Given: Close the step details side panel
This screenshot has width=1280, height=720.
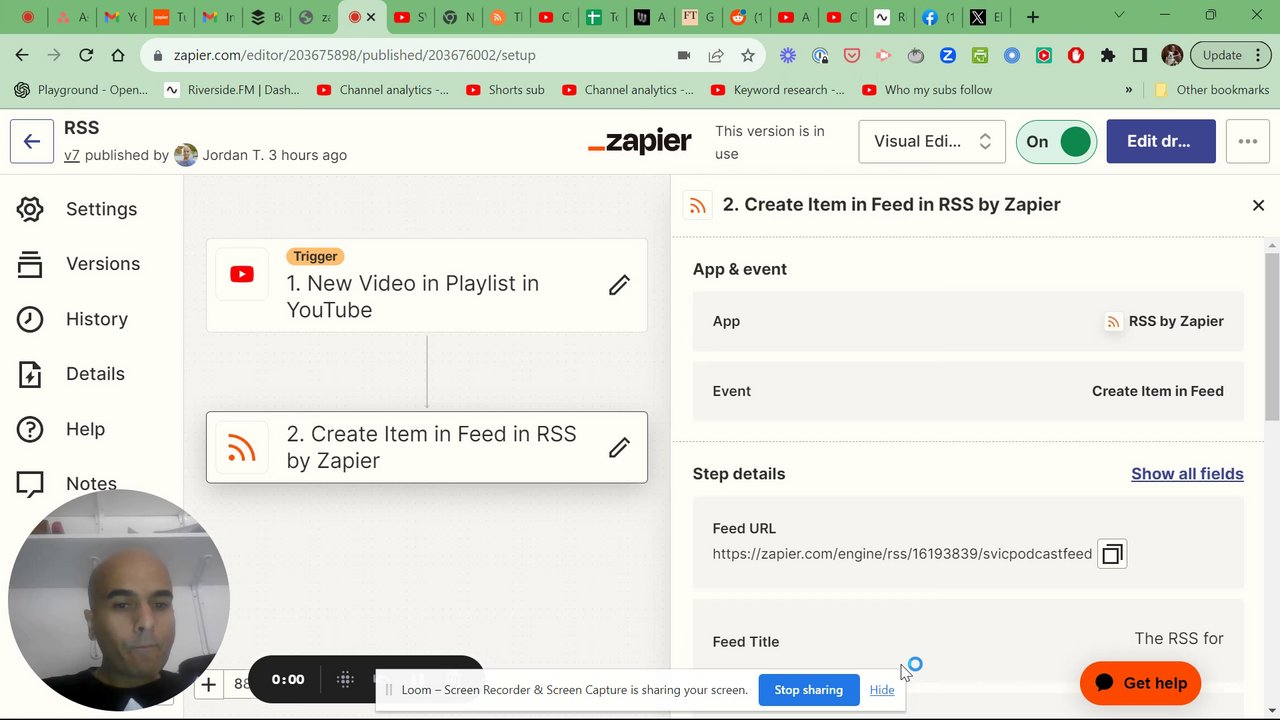Looking at the screenshot, I should tap(1258, 205).
